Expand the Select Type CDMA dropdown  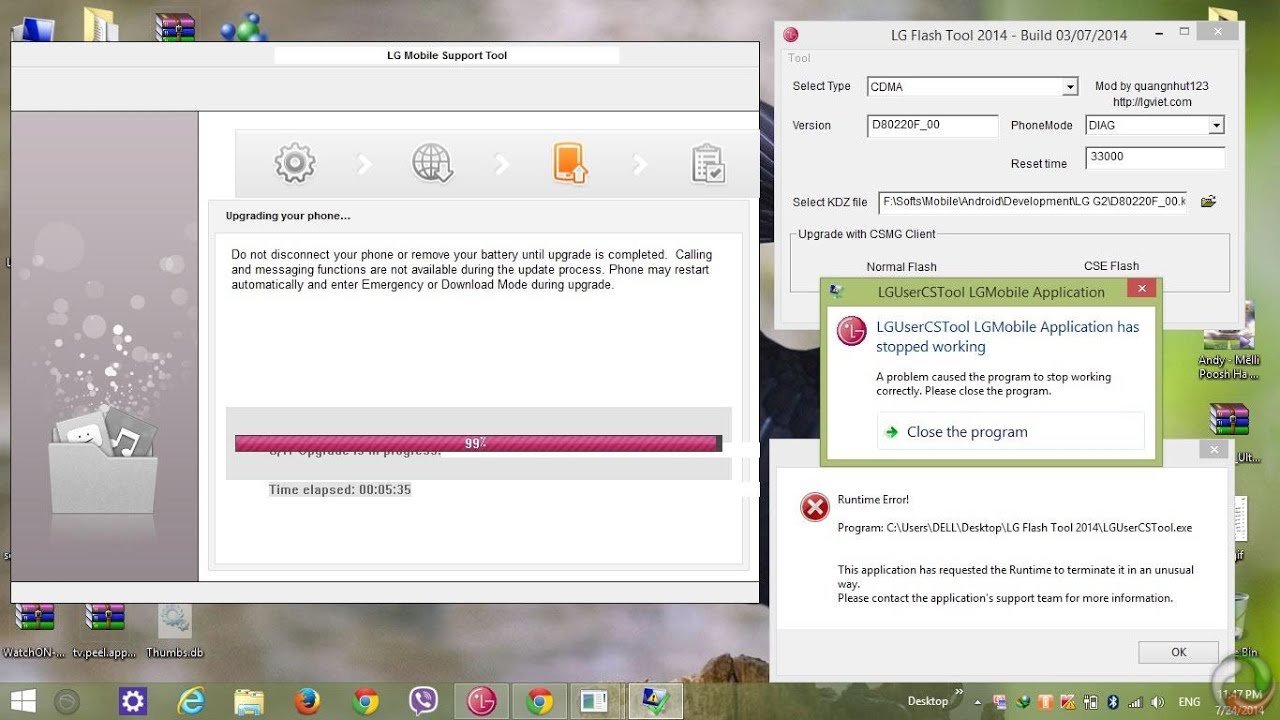pos(1070,87)
